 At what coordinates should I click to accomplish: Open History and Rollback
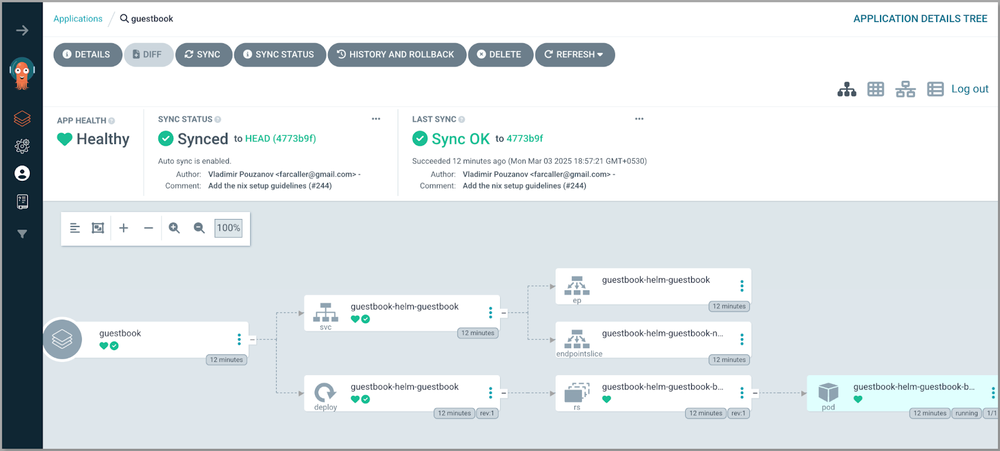tap(397, 55)
